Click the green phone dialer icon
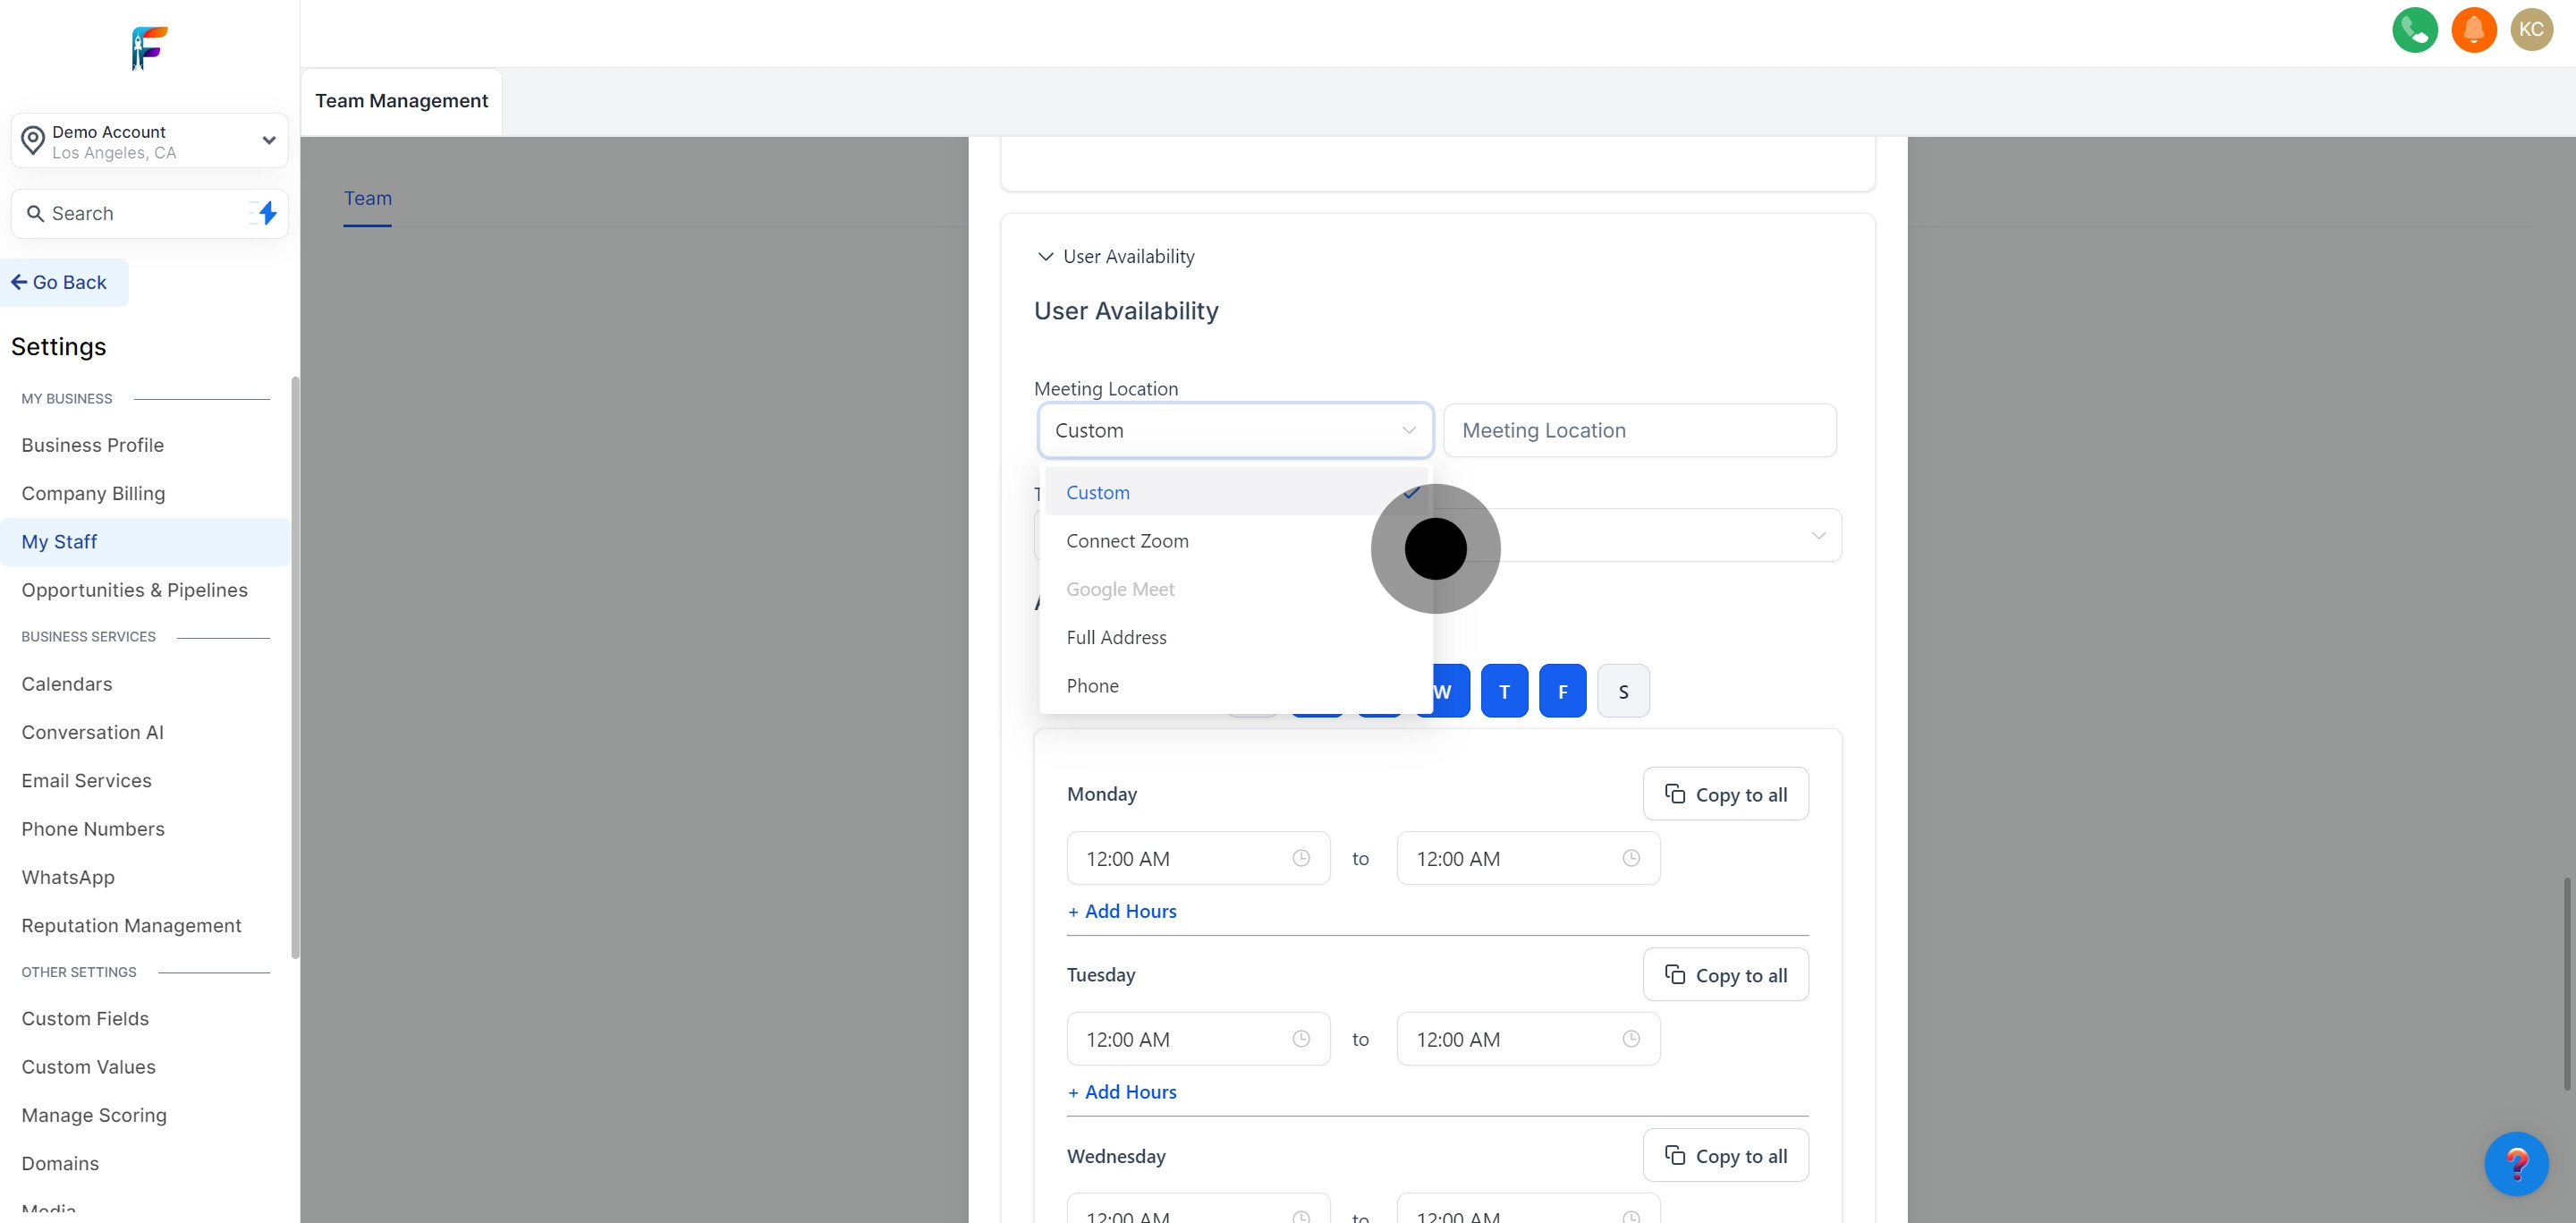 2414,30
